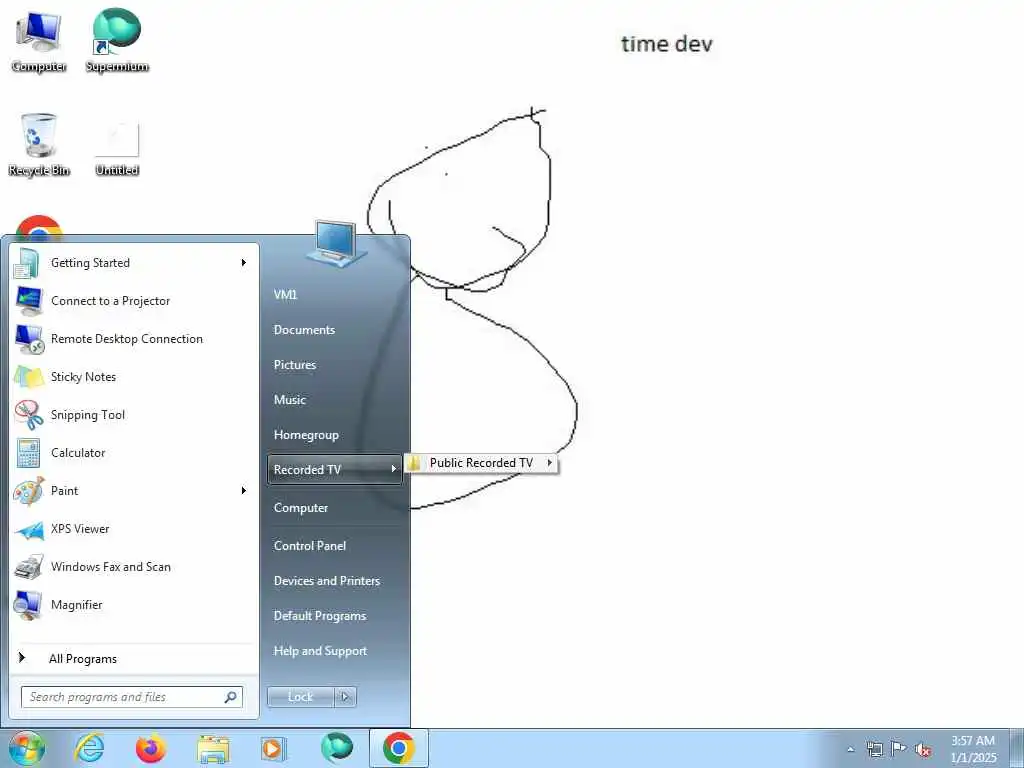
Task: Click the Lock button
Action: pos(300,697)
